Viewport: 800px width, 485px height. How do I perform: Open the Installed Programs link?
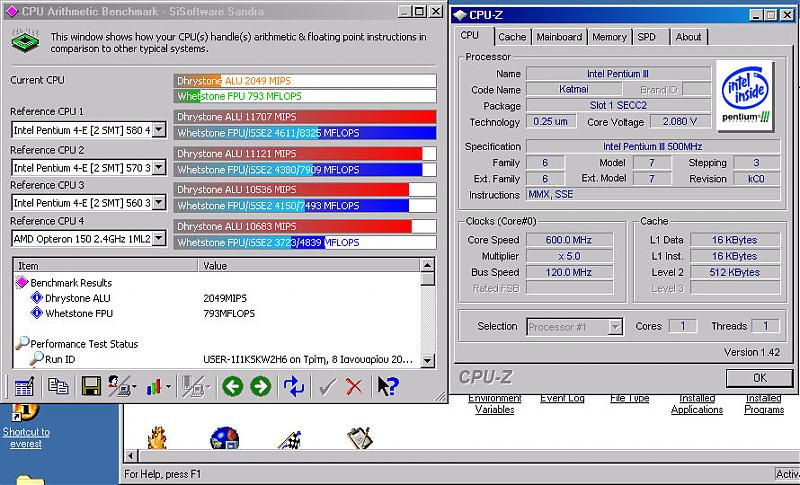[x=764, y=403]
